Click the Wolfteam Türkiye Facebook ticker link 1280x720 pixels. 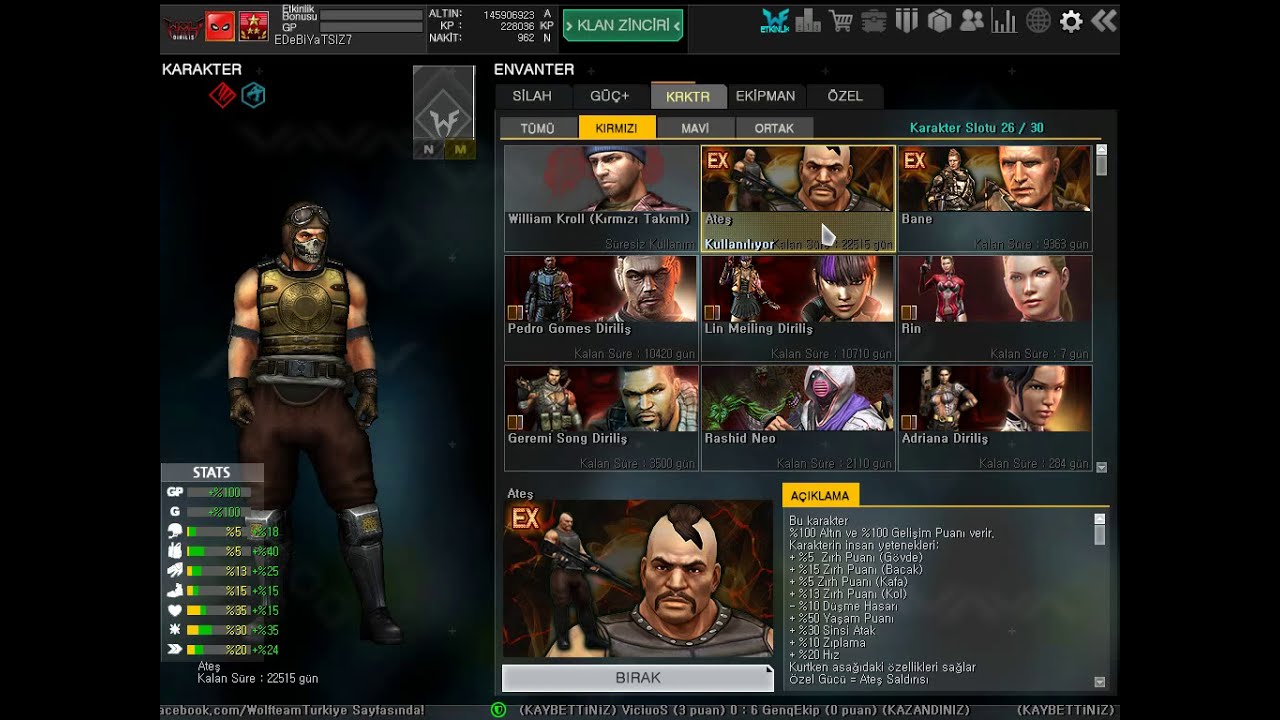(x=293, y=710)
